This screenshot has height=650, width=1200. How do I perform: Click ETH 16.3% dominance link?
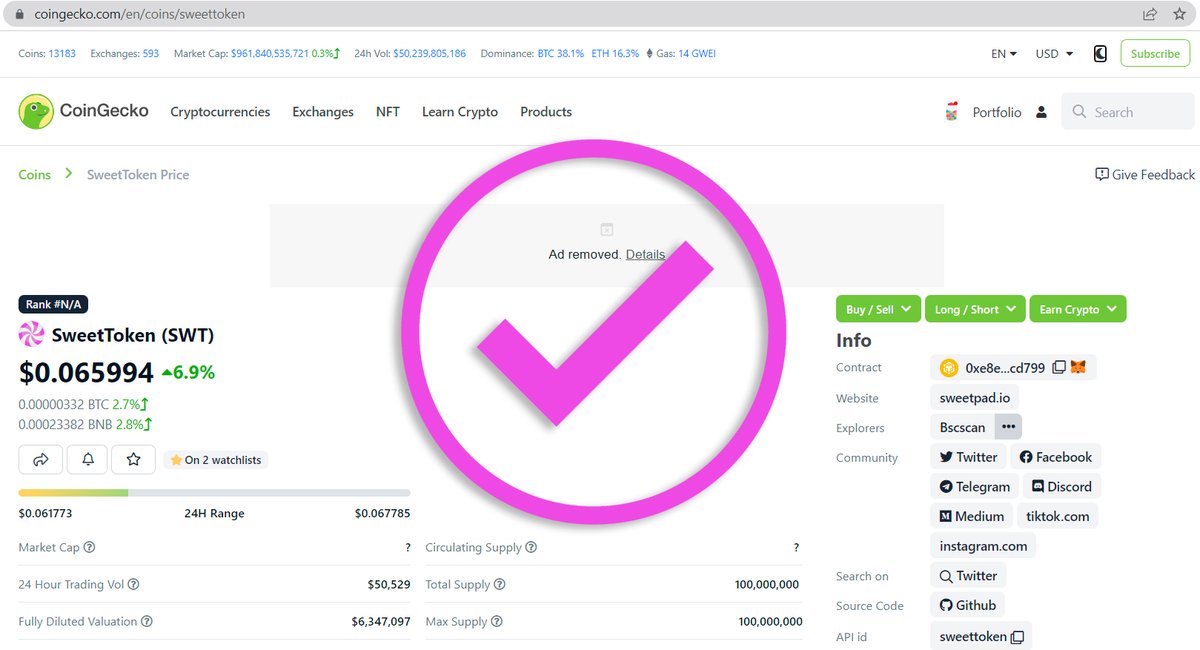pos(615,54)
